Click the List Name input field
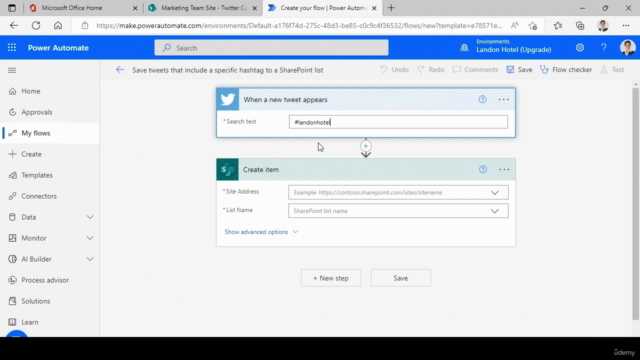Viewport: 640px width, 360px height. (x=398, y=211)
